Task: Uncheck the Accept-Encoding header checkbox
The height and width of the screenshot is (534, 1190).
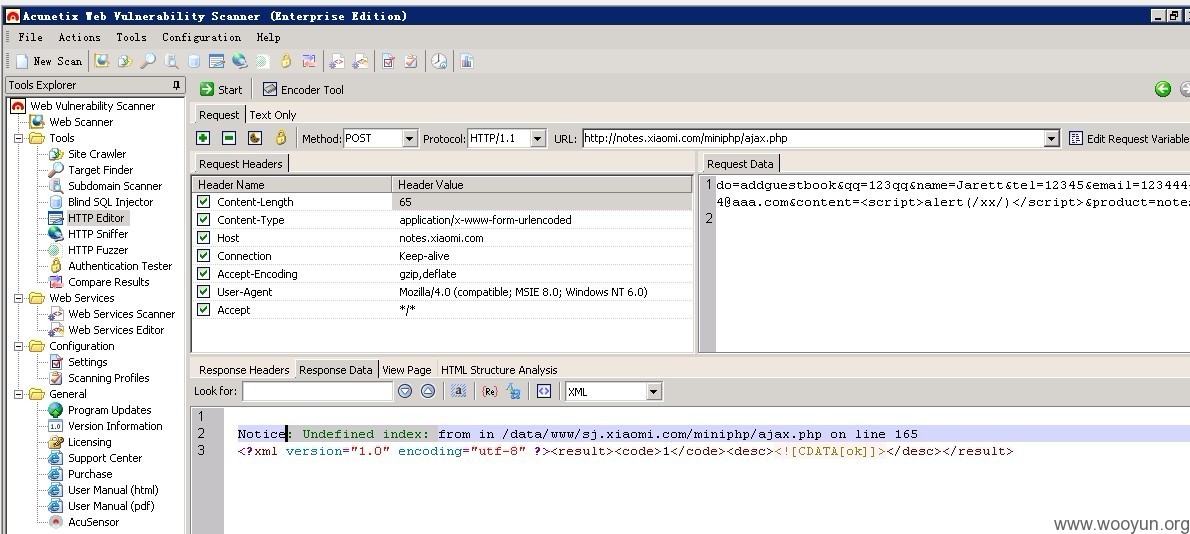Action: (x=203, y=274)
